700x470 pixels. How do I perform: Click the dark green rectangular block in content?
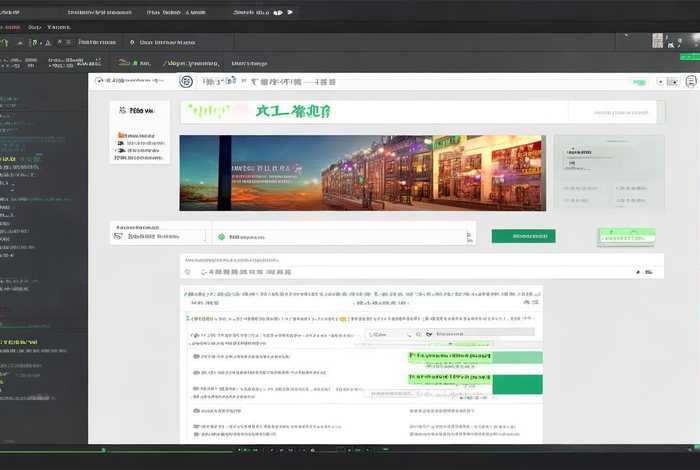[517, 384]
